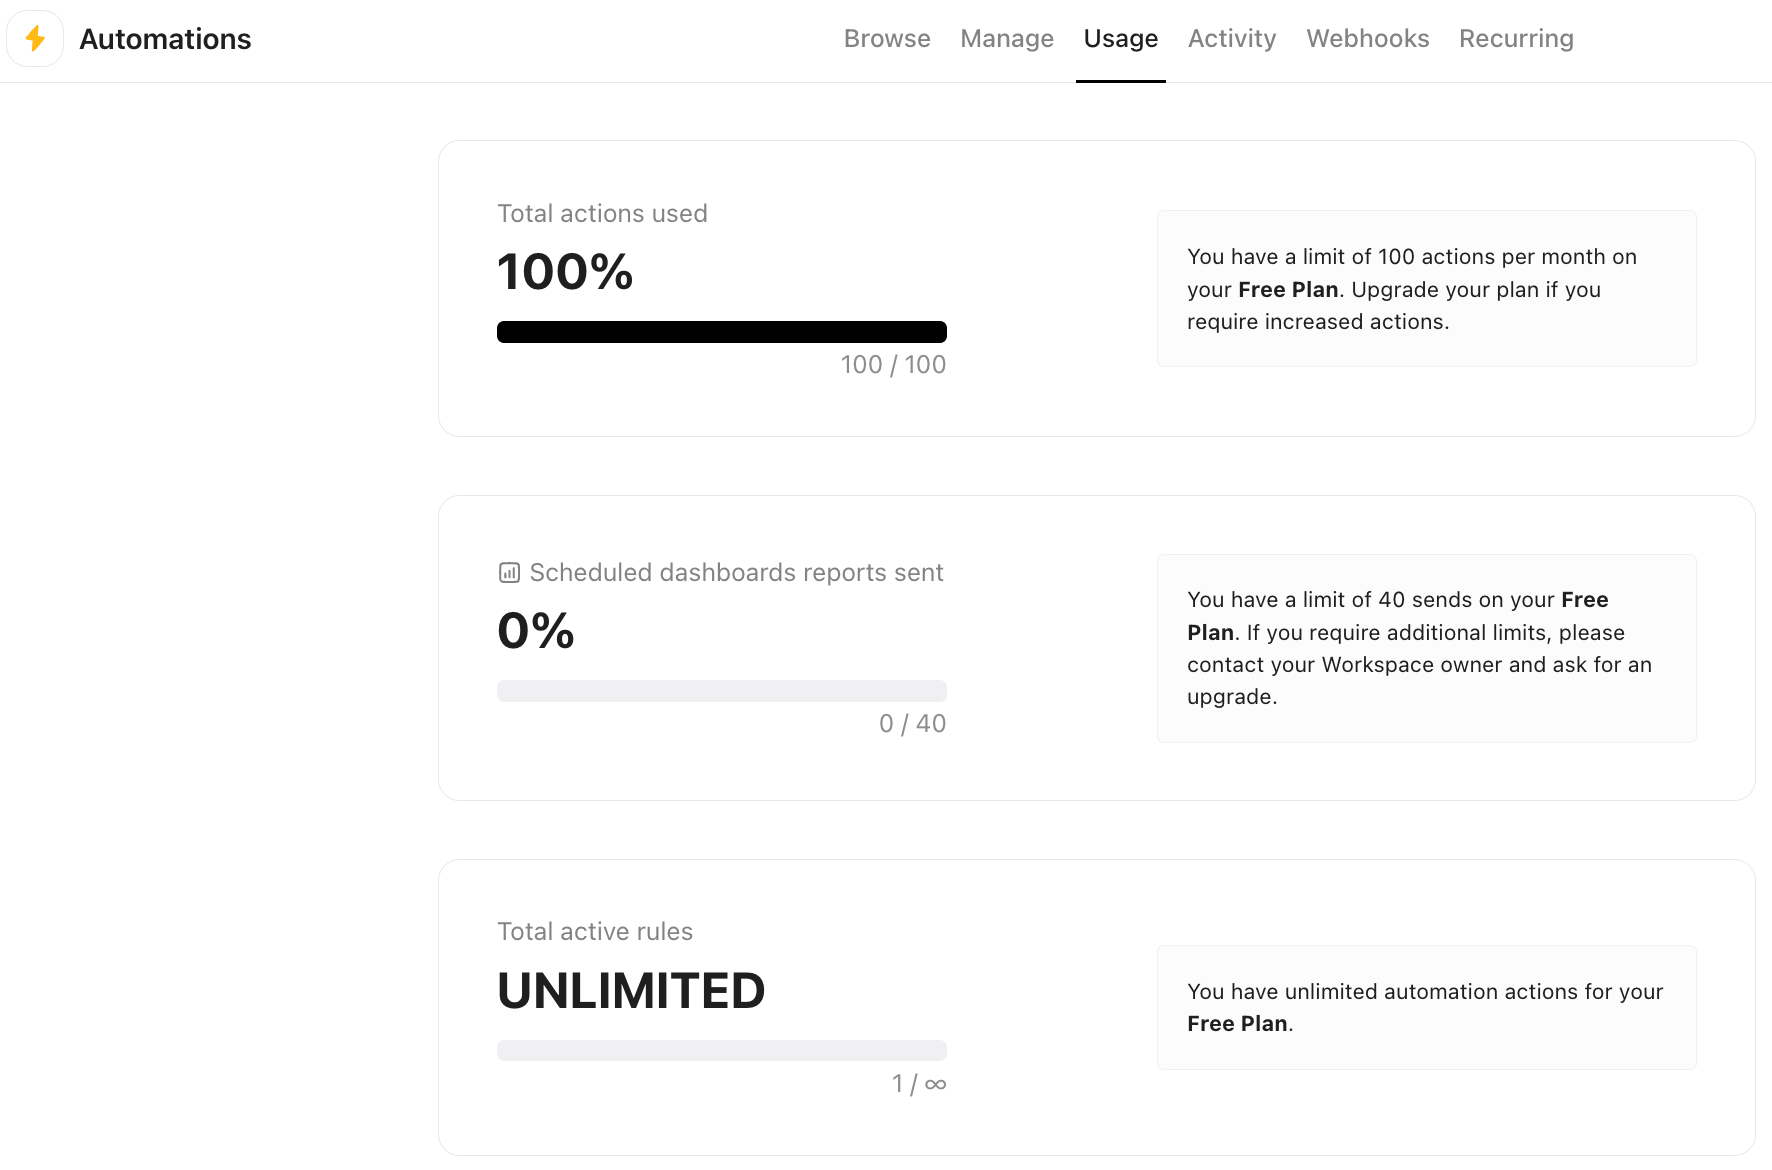
Task: Click the total actions used progress bar
Action: click(721, 332)
